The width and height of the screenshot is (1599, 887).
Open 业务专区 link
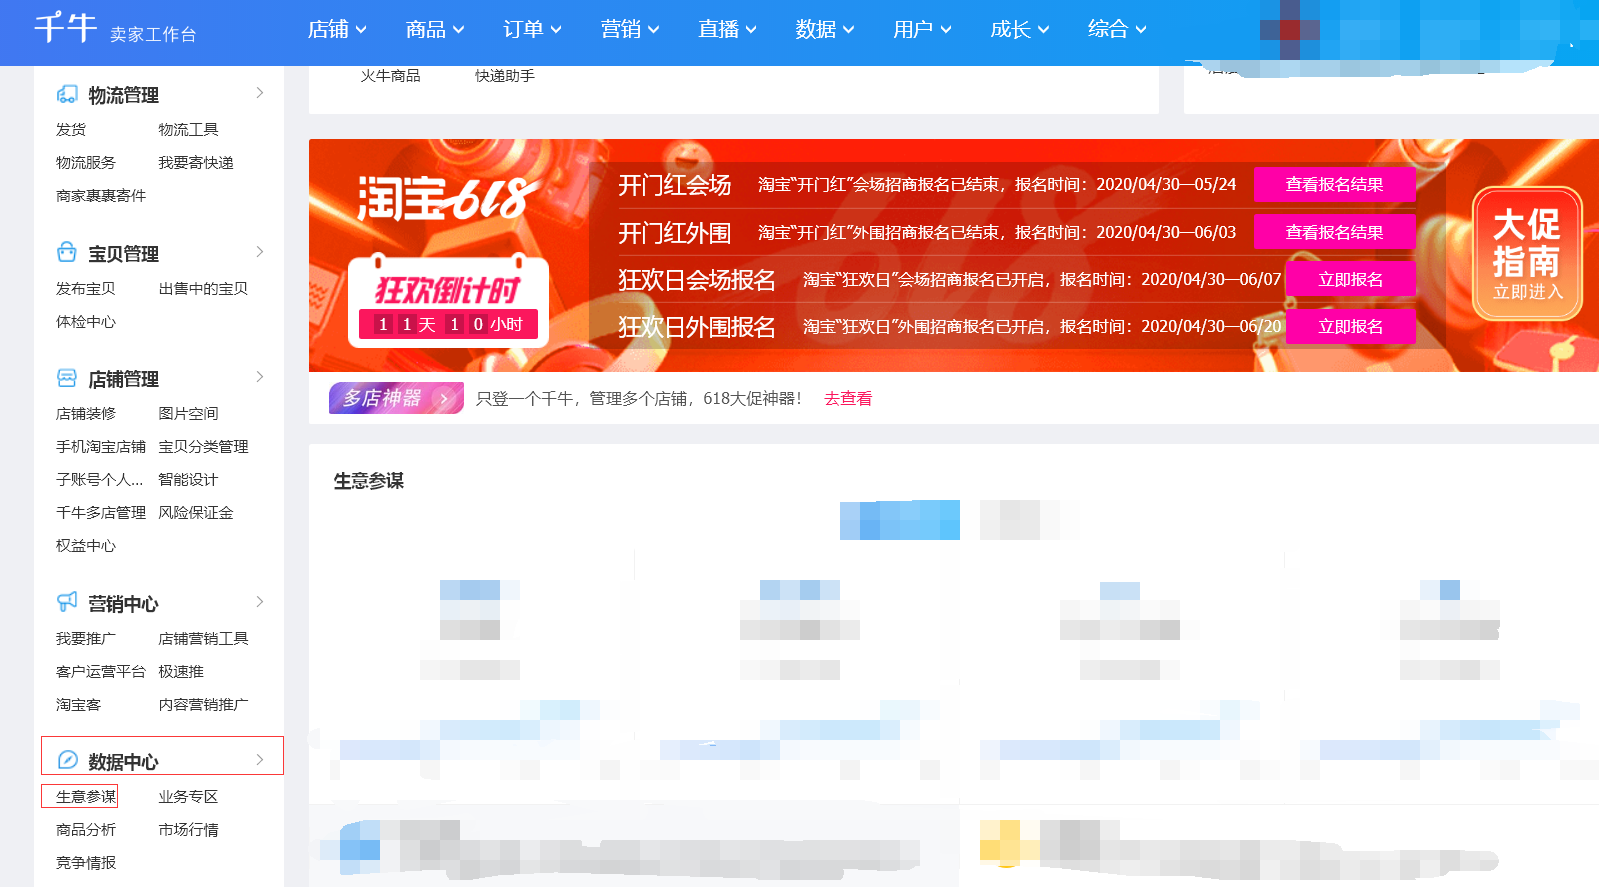click(x=188, y=796)
